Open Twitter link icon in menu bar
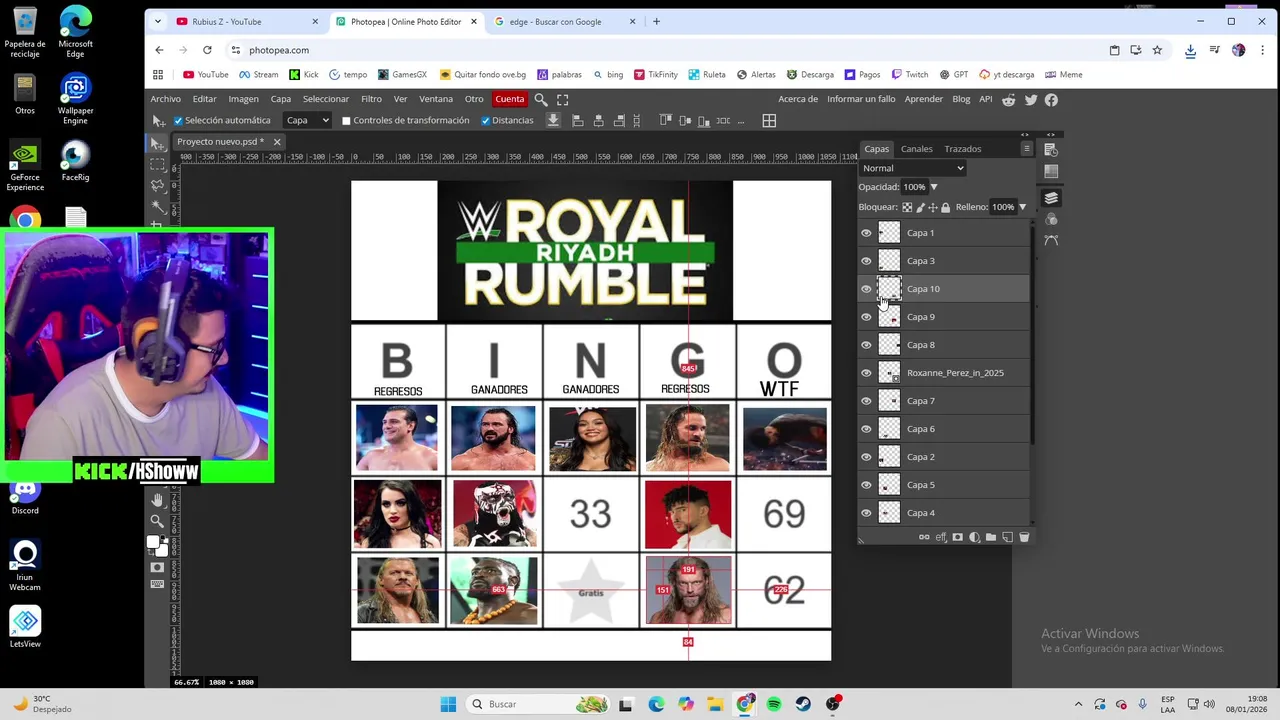 pos(1031,99)
